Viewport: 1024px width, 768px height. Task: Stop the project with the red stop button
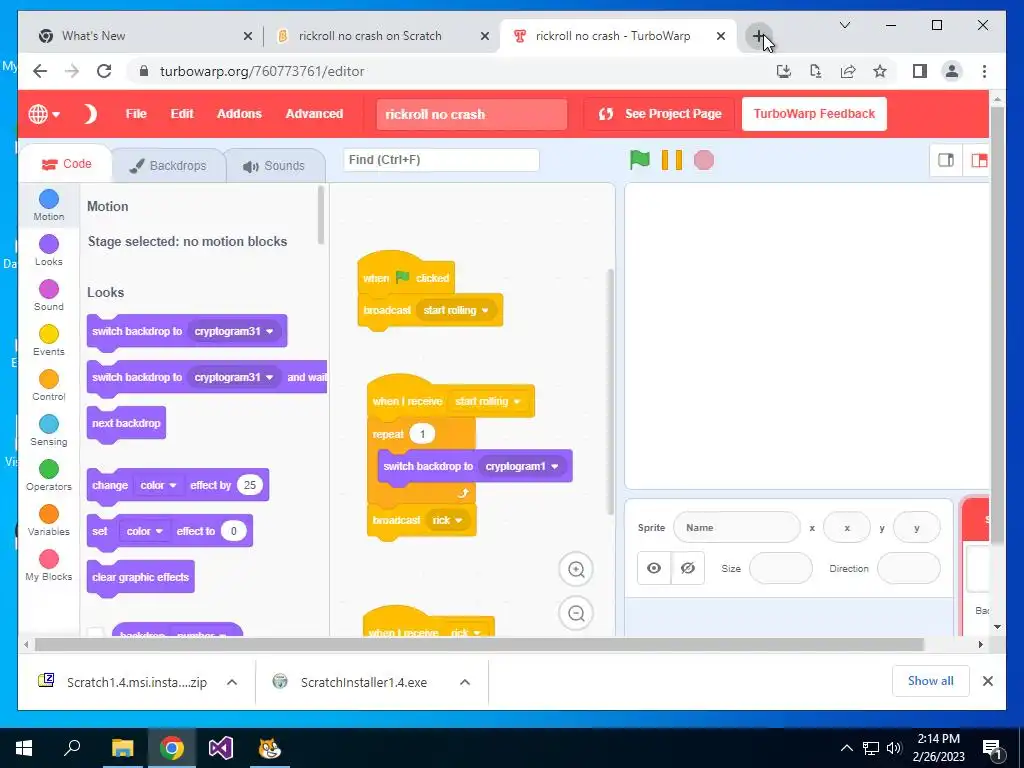[703, 160]
